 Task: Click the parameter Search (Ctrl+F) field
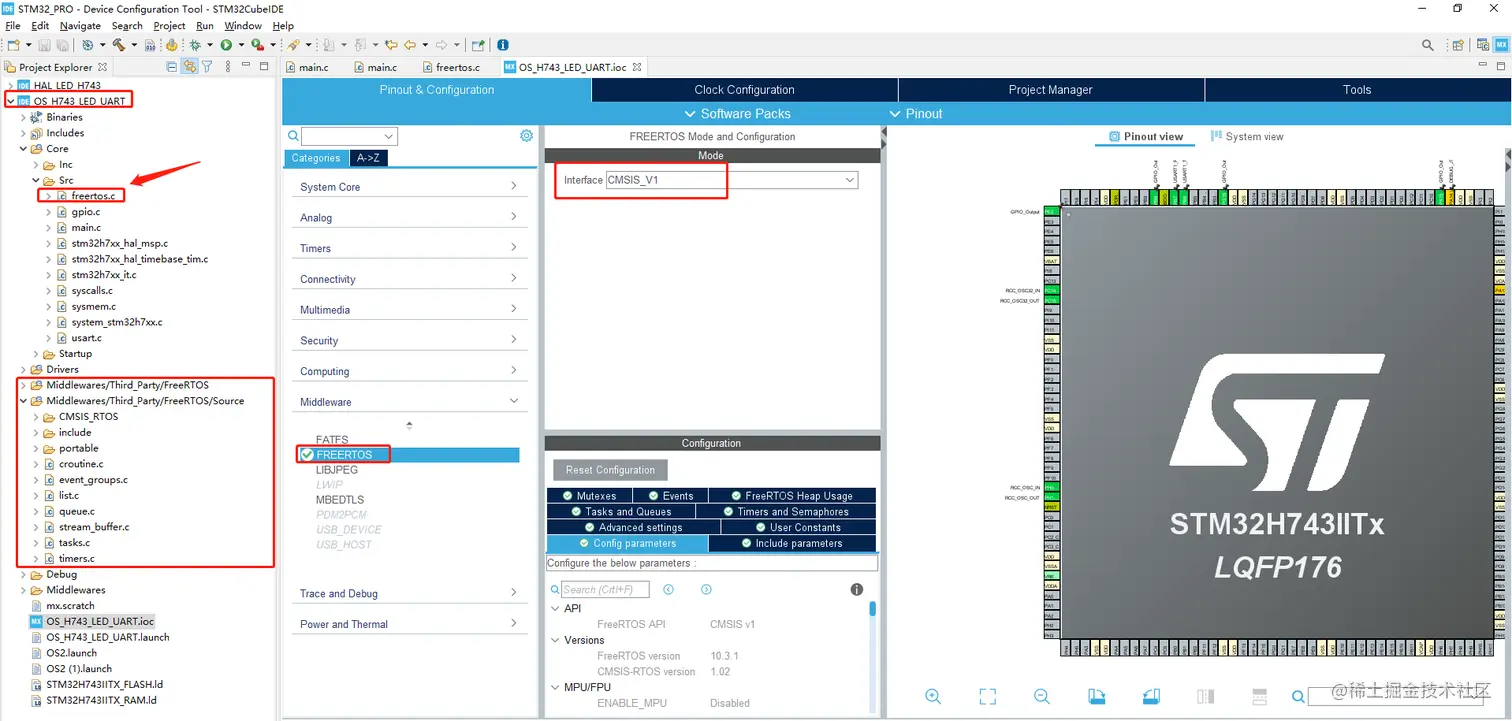pyautogui.click(x=605, y=590)
